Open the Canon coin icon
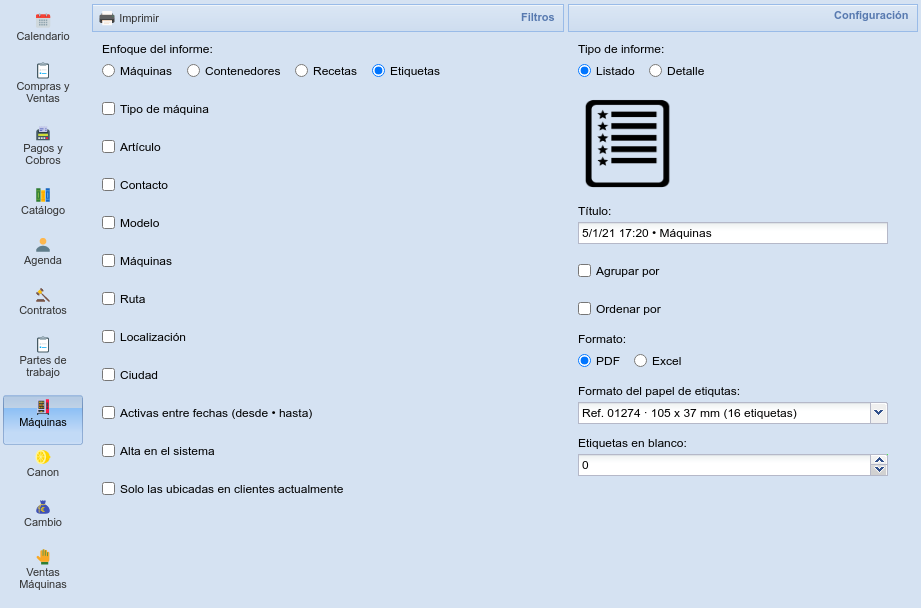This screenshot has width=921, height=608. tap(43, 457)
